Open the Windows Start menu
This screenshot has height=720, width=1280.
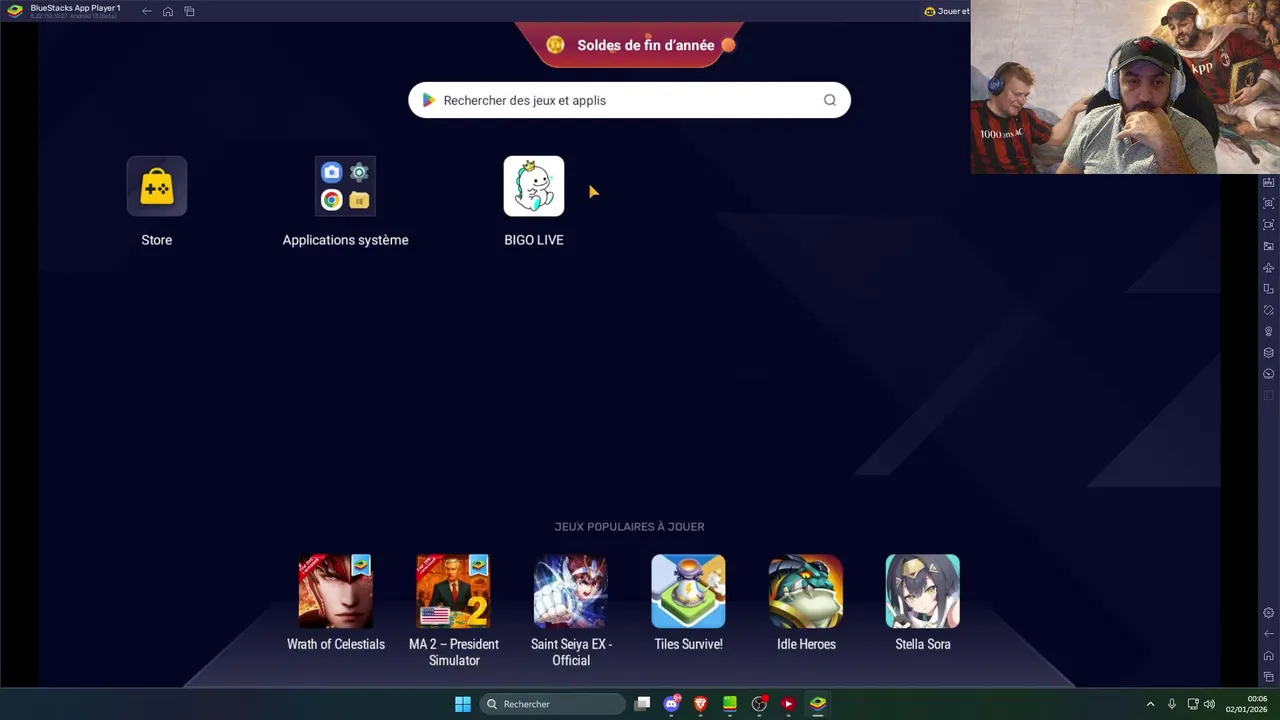point(463,704)
